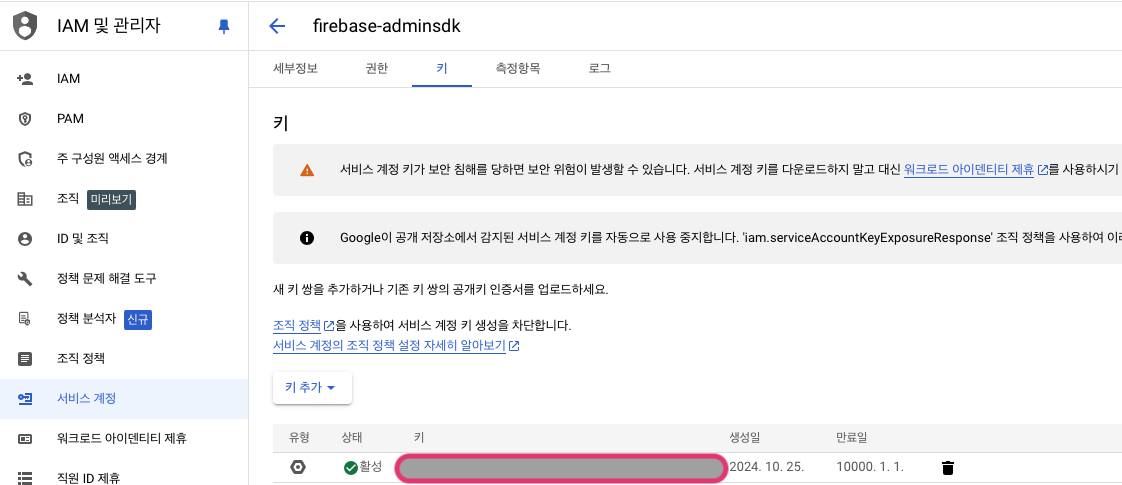Click the green 활성 status checkmark
Viewport: 1122px width, 485px height.
350,468
